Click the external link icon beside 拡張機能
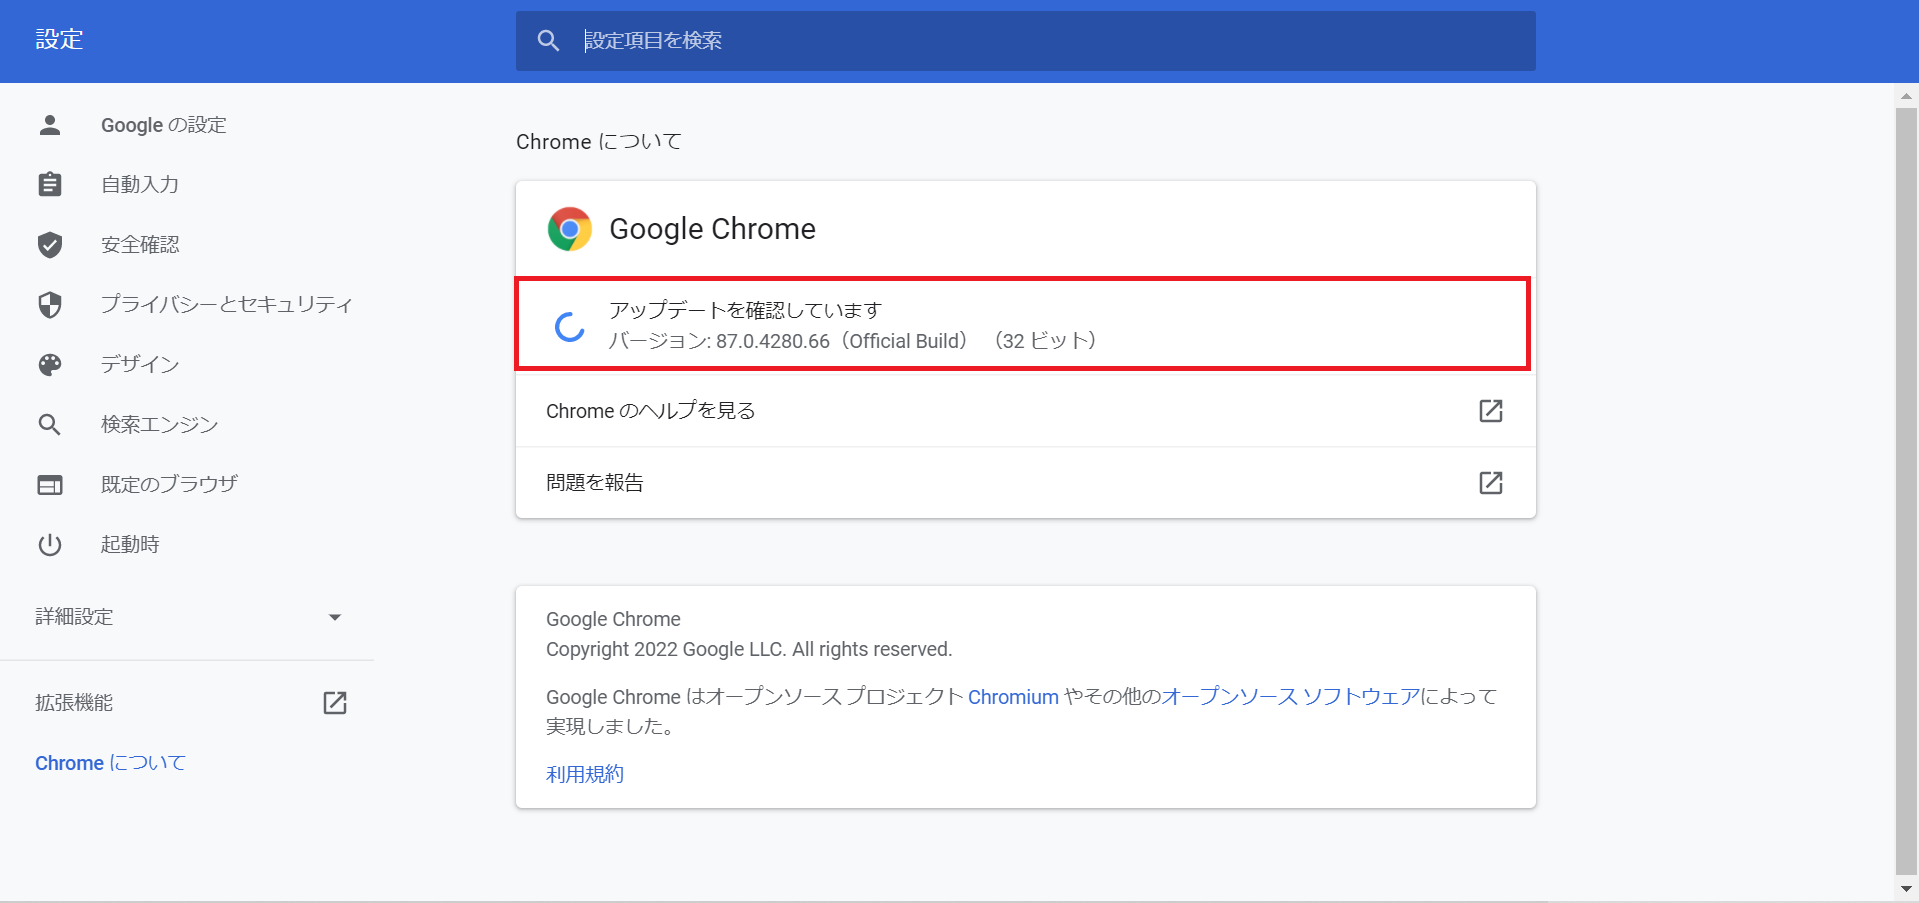 tap(335, 703)
